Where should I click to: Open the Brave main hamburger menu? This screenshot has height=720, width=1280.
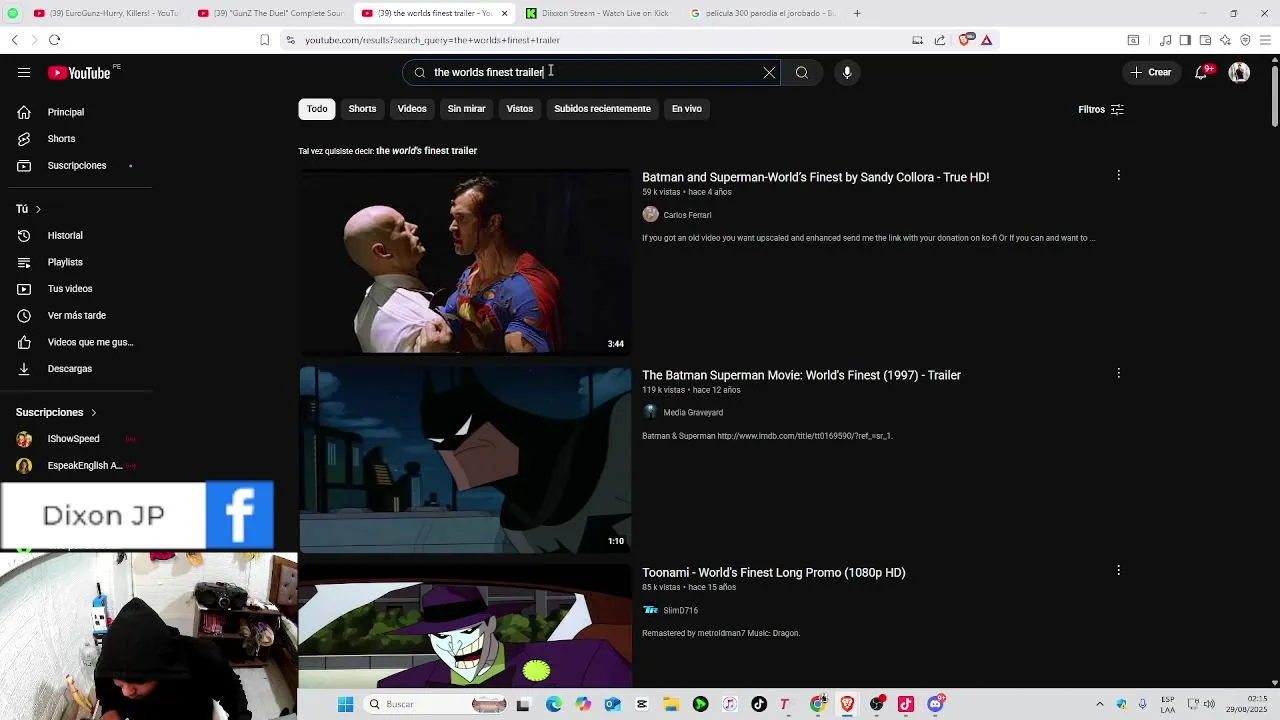point(1266,40)
